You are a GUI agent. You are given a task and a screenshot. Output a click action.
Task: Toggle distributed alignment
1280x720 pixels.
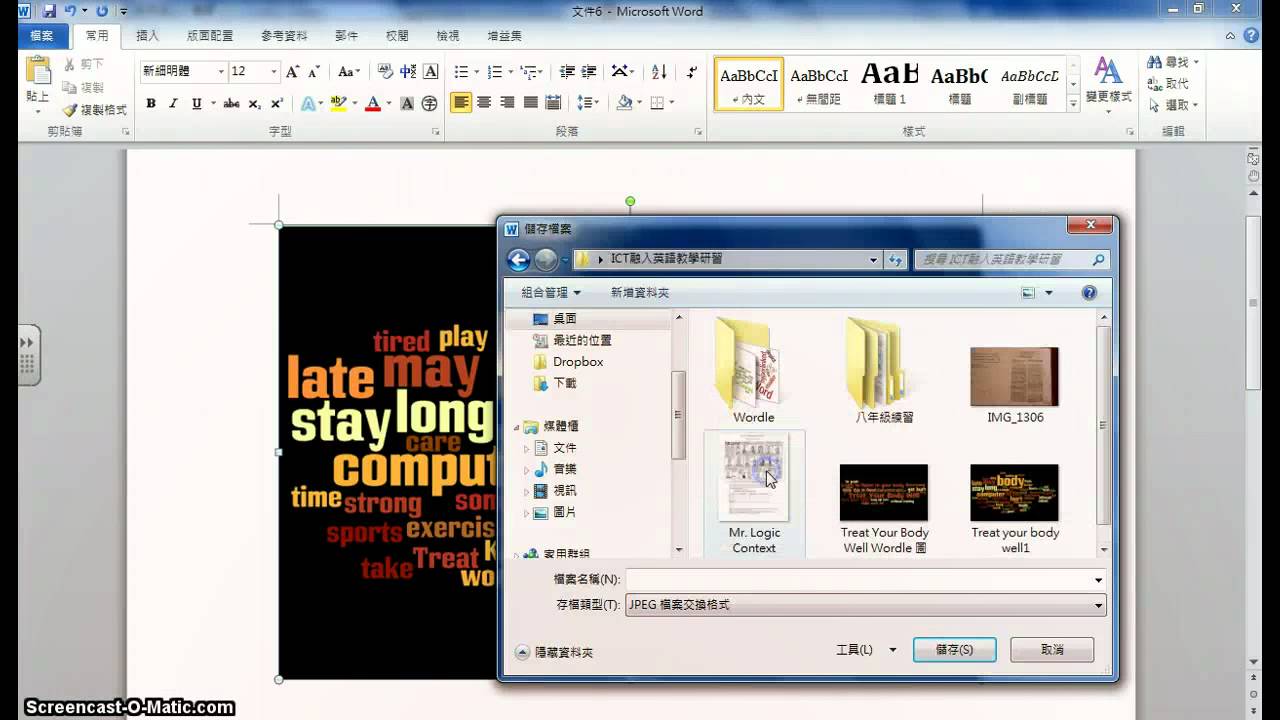point(553,102)
